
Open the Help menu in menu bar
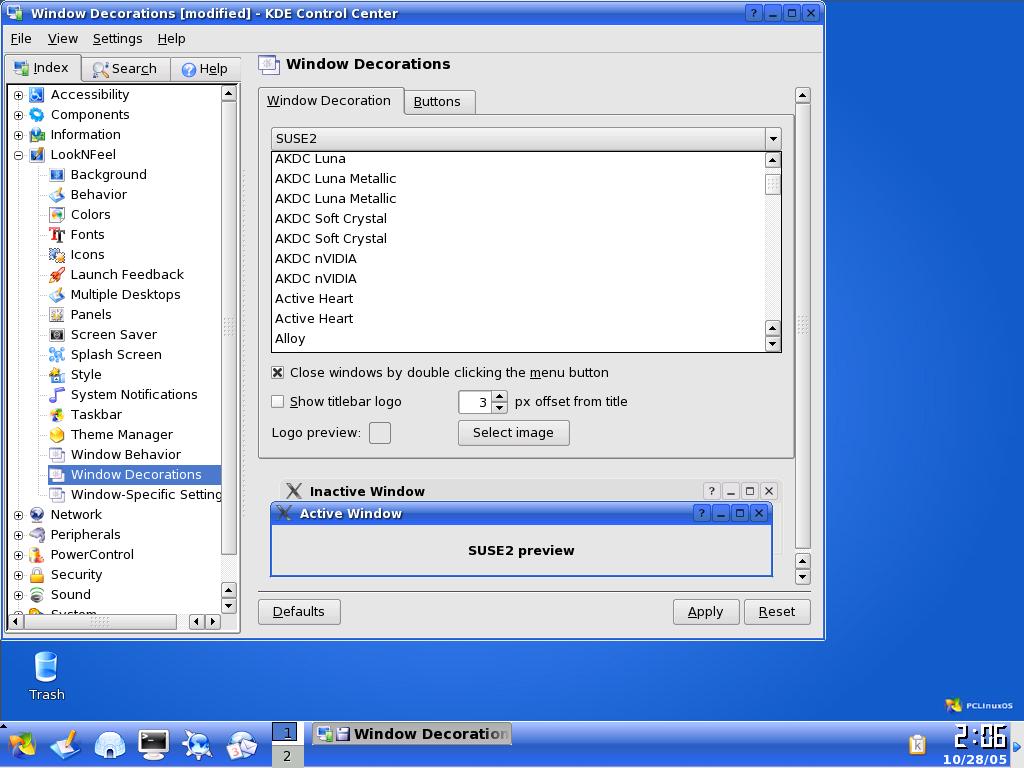tap(172, 39)
